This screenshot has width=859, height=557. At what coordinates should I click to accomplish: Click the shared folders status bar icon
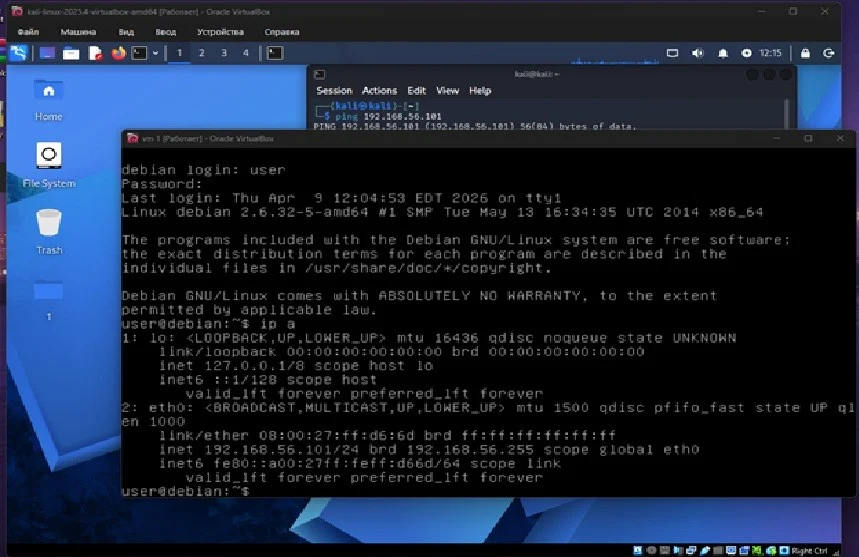[x=718, y=550]
